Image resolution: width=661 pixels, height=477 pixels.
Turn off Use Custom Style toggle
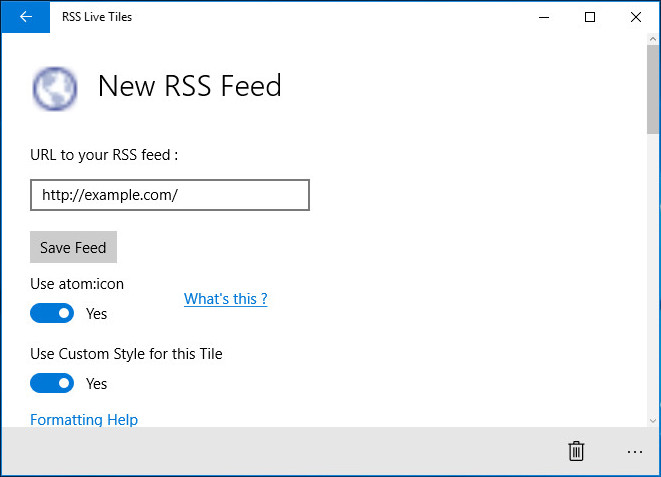pos(52,383)
